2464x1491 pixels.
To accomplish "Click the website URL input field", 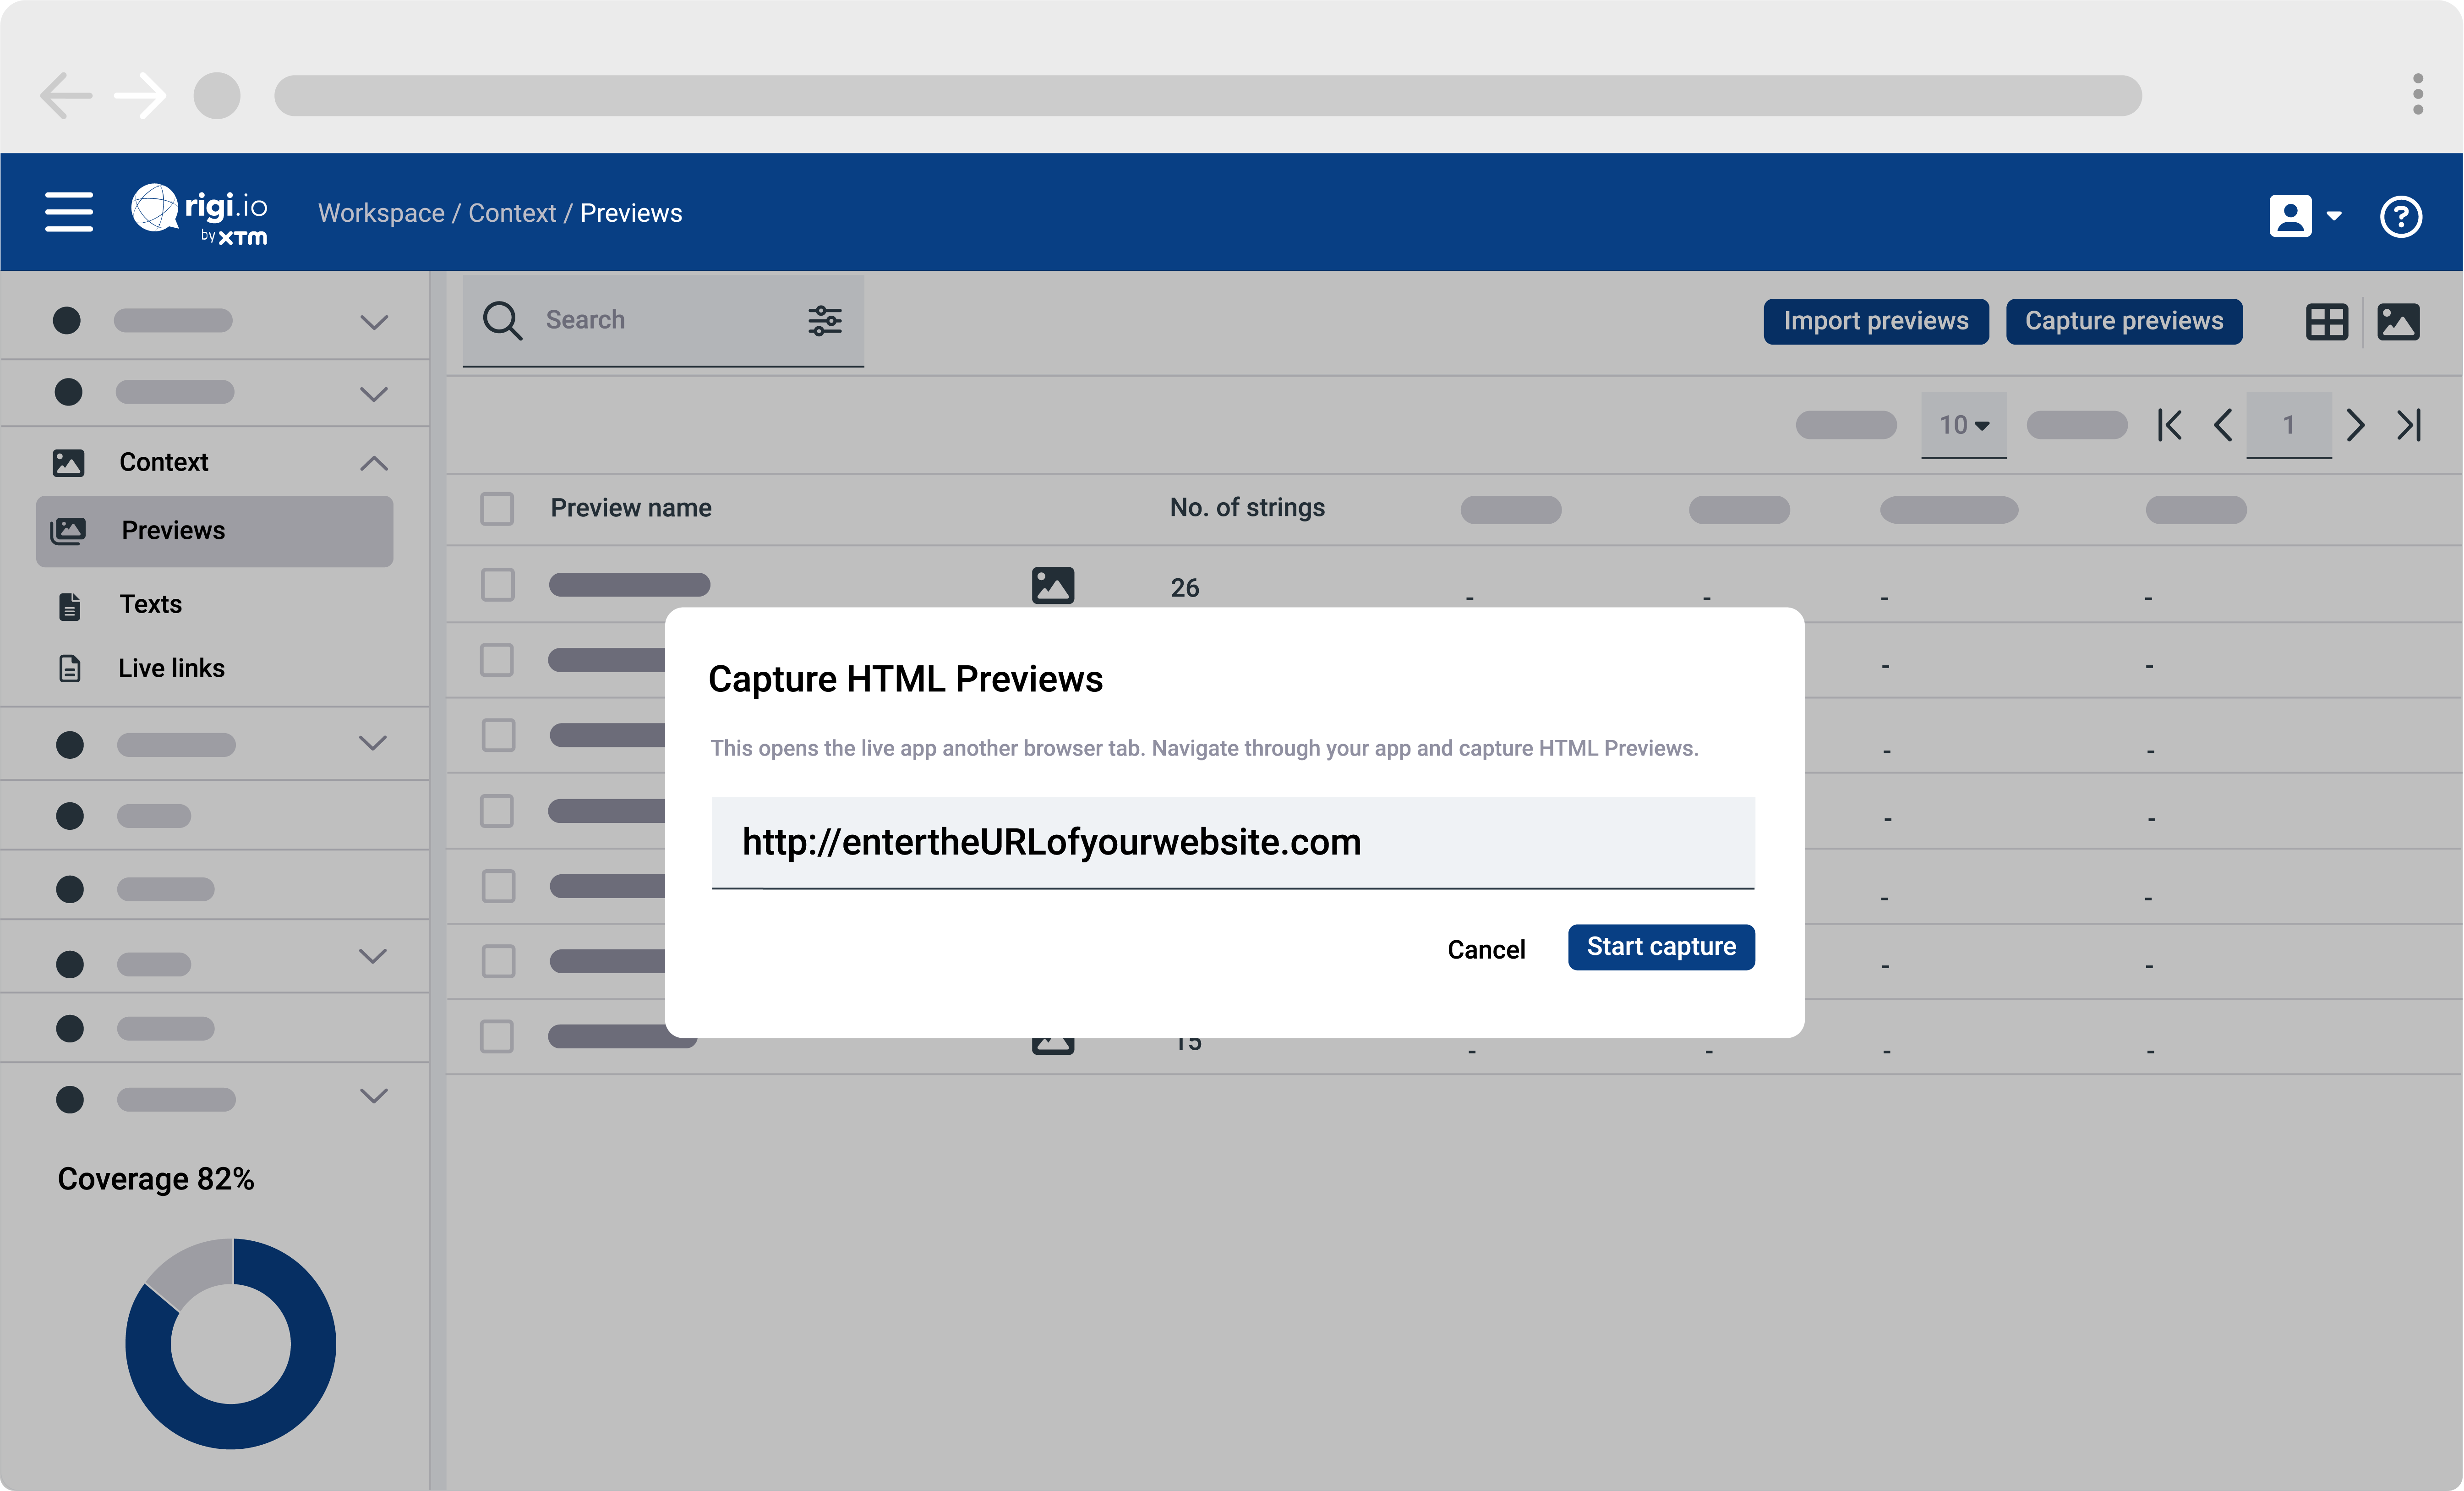I will [x=1233, y=842].
